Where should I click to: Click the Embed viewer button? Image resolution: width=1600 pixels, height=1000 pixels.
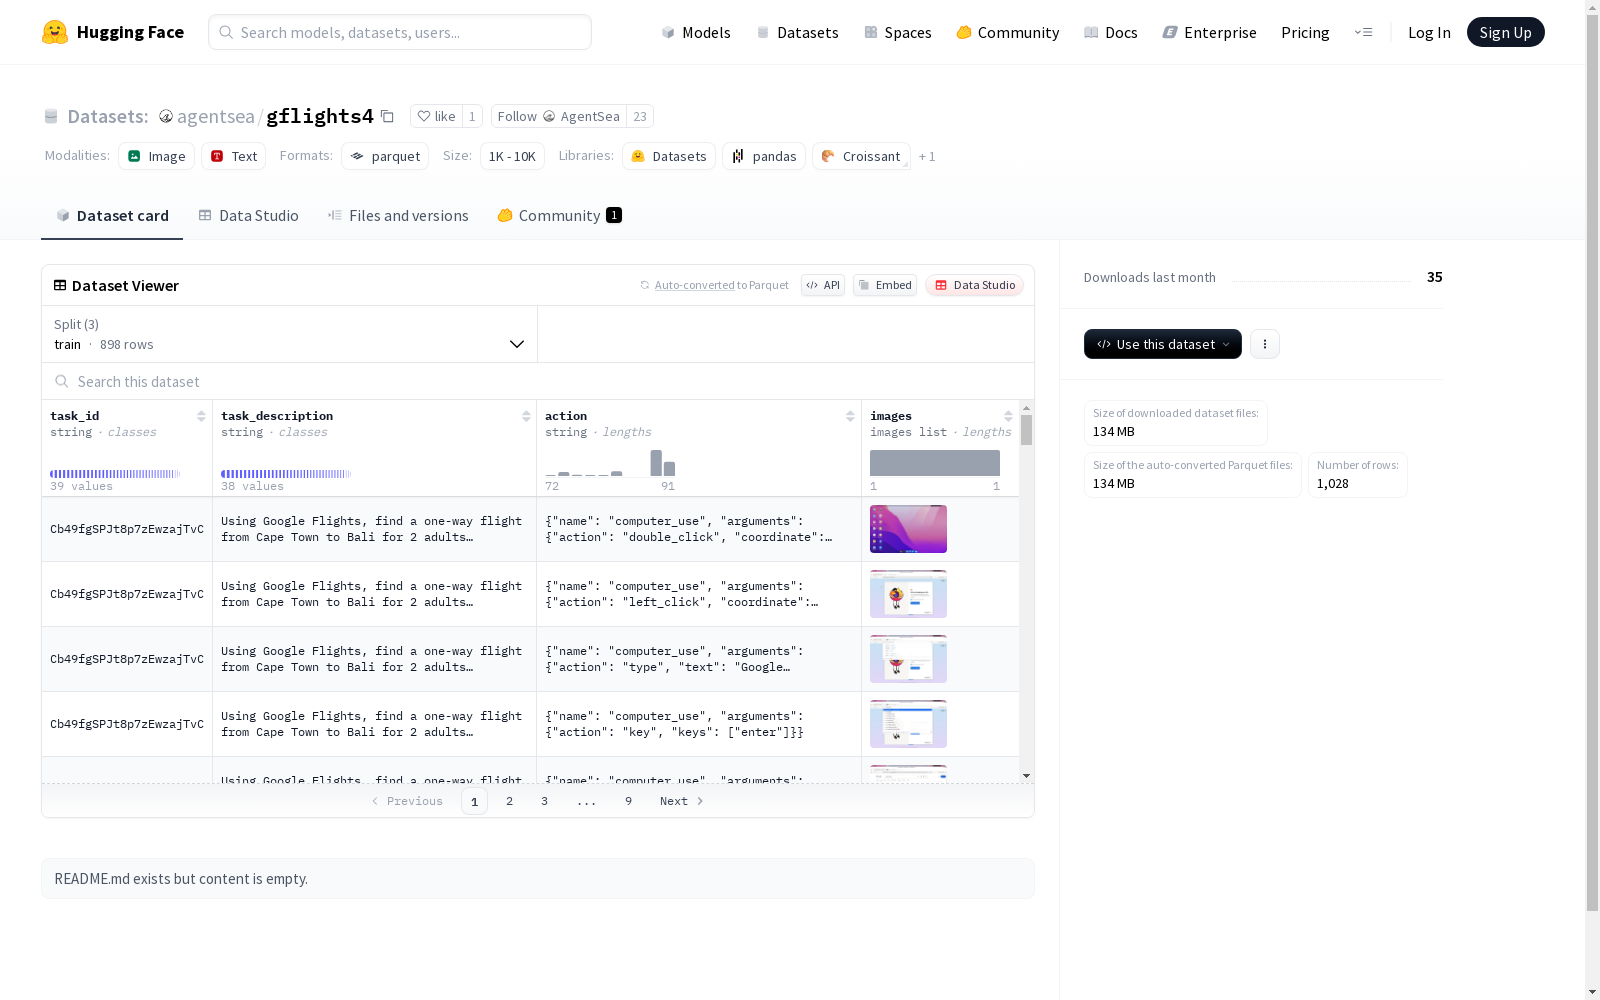[x=885, y=285]
